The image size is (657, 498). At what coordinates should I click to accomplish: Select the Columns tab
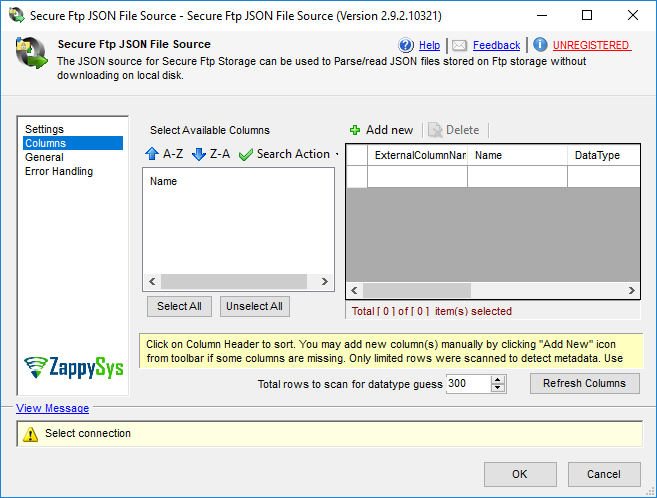pos(72,143)
